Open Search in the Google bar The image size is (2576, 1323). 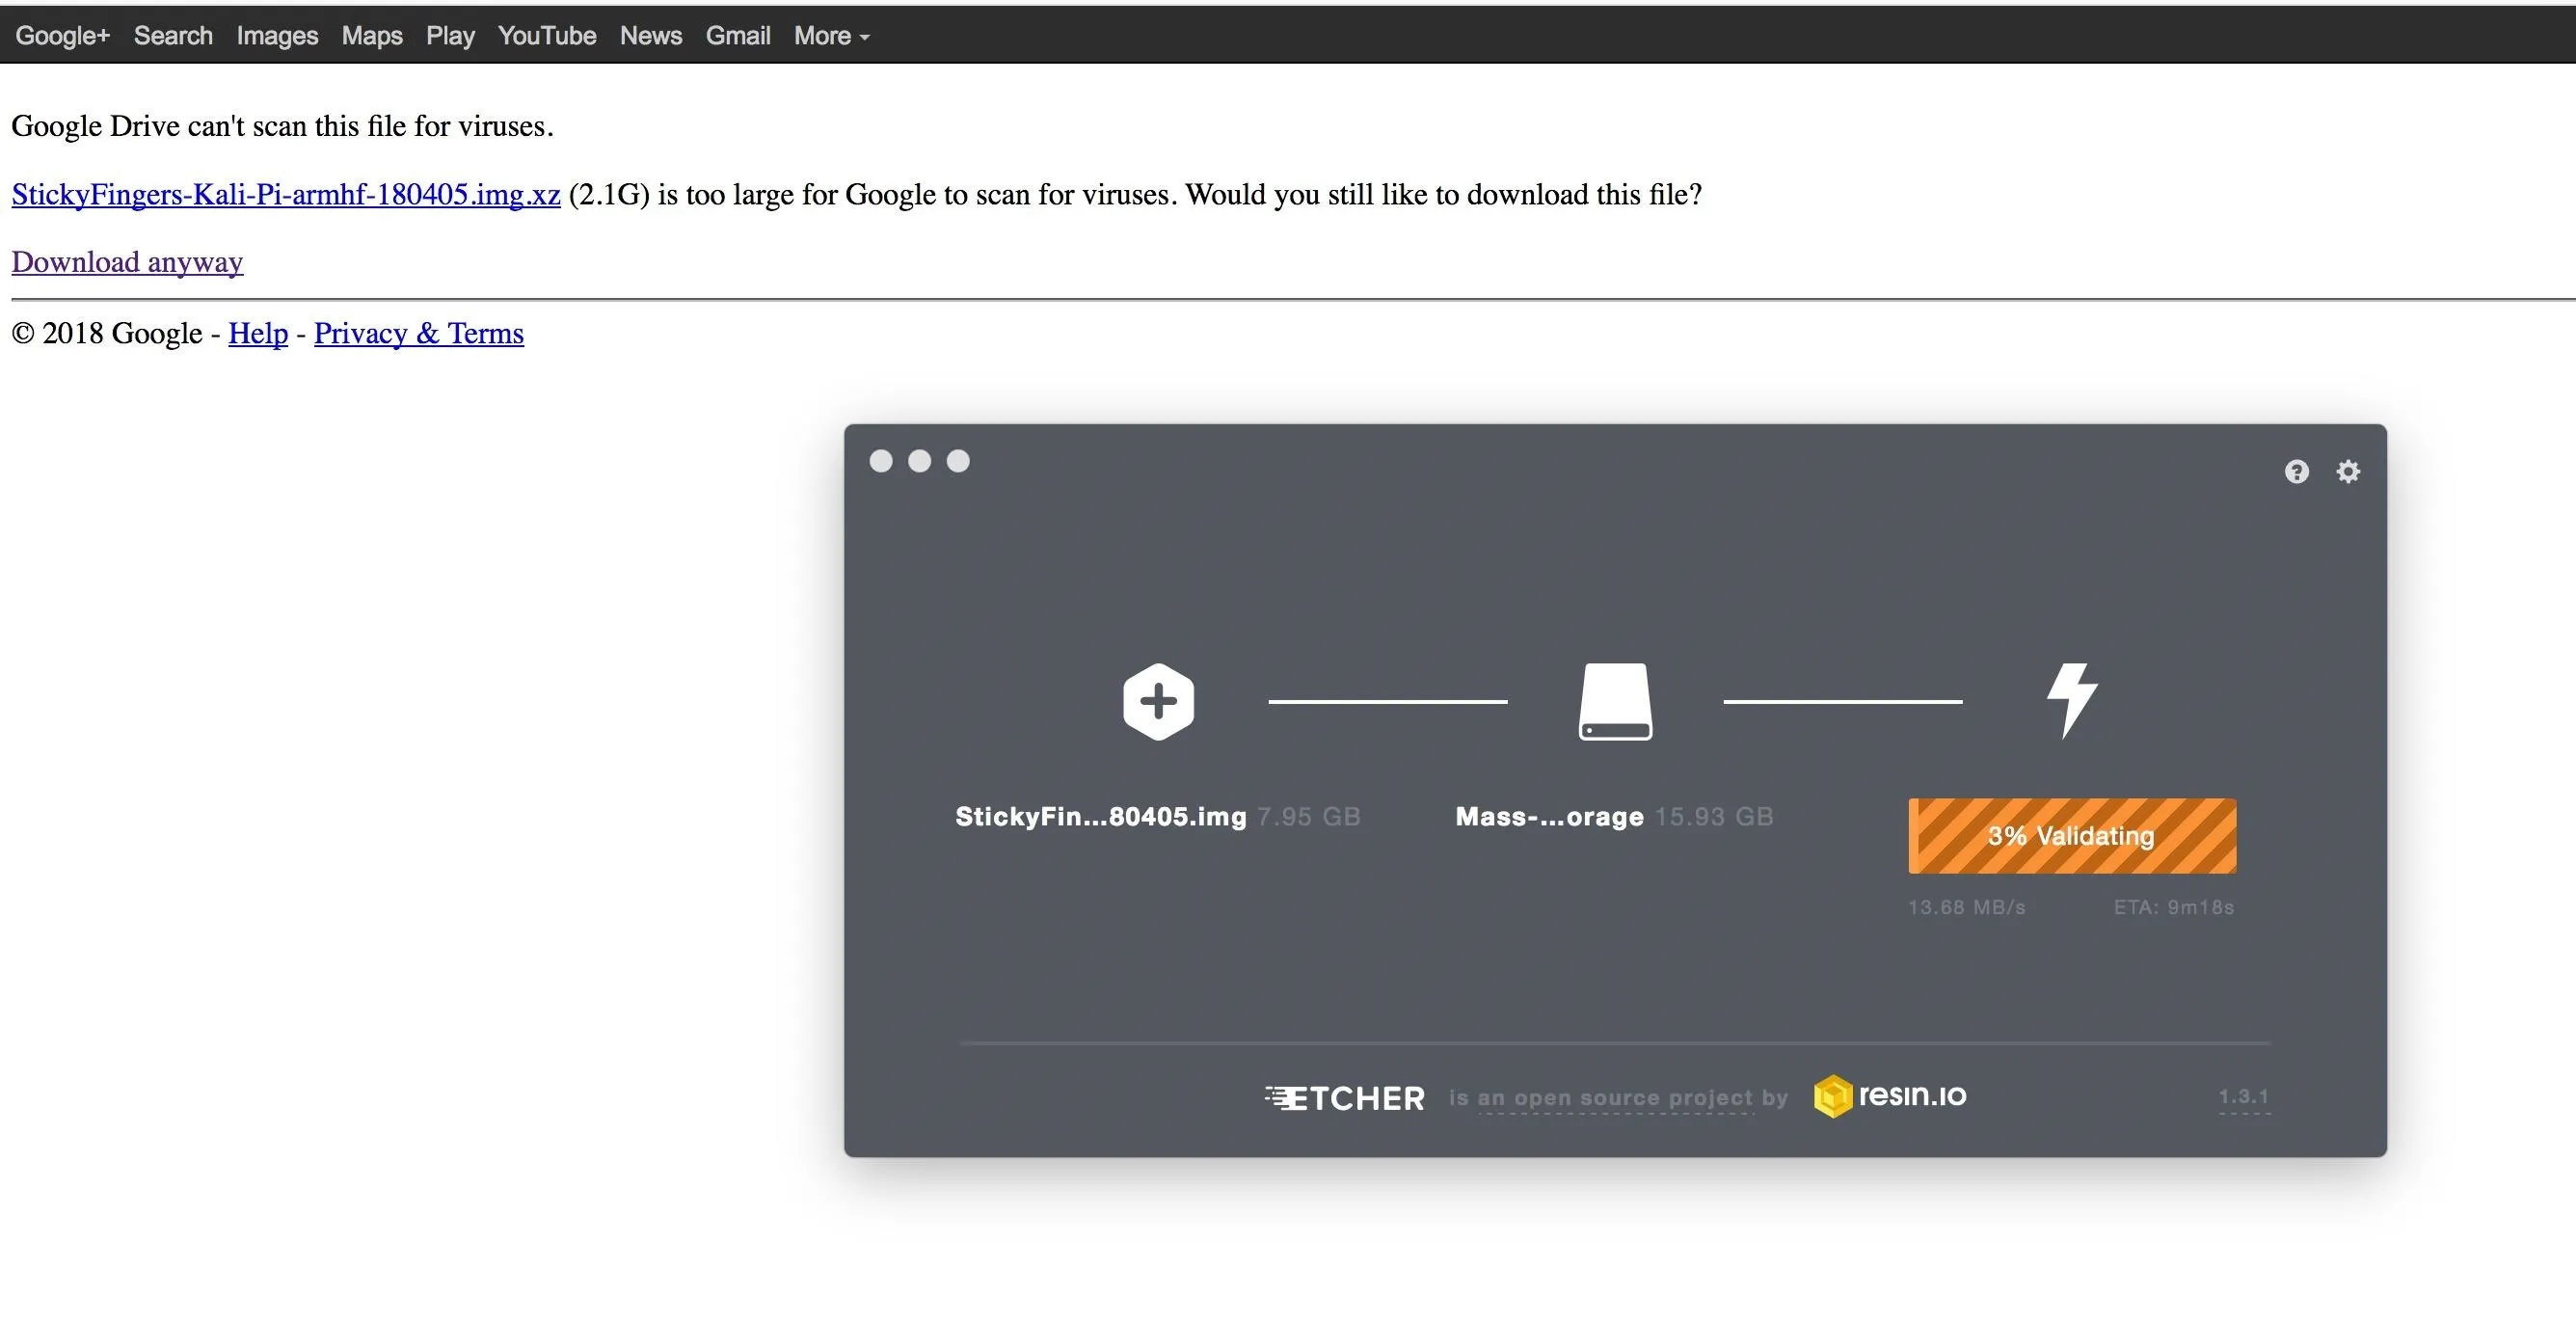[x=173, y=35]
